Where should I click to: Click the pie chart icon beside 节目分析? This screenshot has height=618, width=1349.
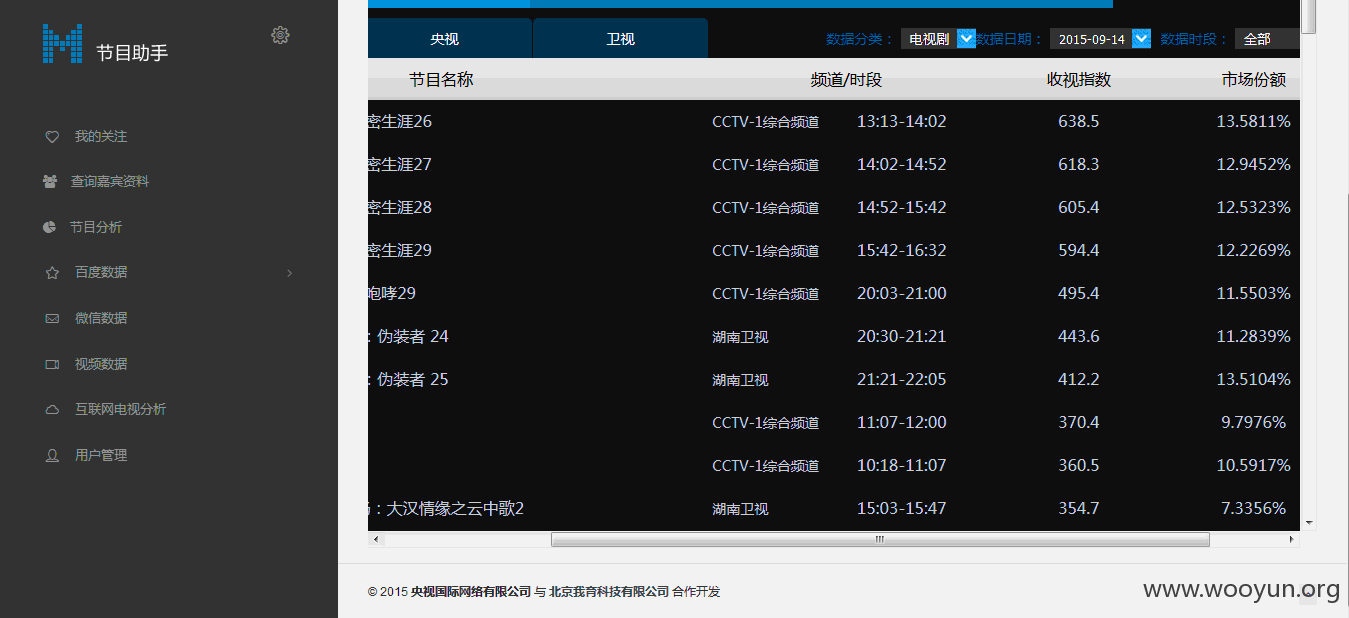(x=49, y=227)
